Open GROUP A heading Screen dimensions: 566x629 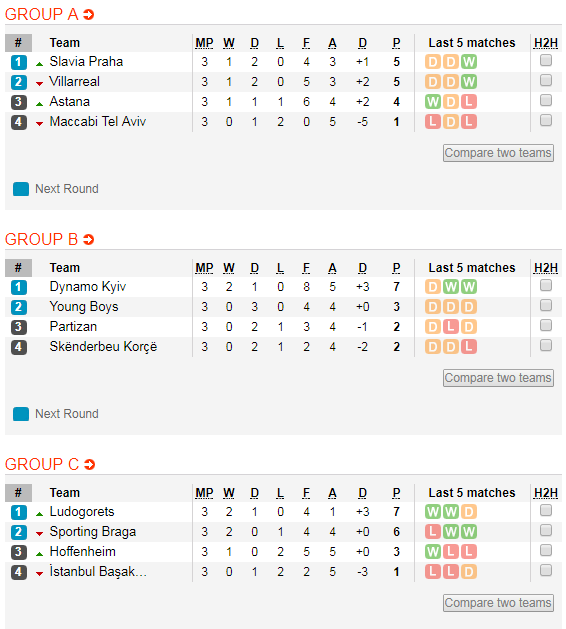coord(41,15)
